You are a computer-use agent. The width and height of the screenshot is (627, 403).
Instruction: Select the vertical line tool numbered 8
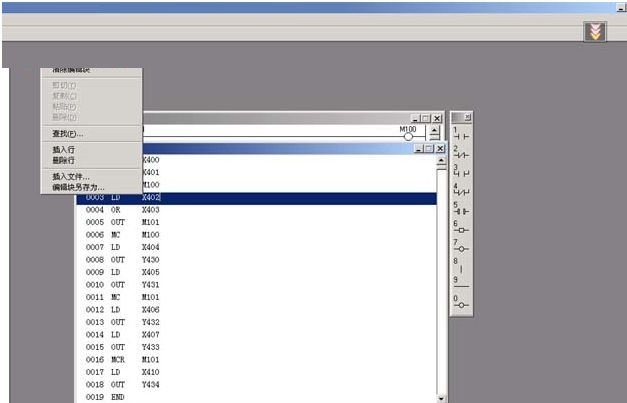[461, 265]
